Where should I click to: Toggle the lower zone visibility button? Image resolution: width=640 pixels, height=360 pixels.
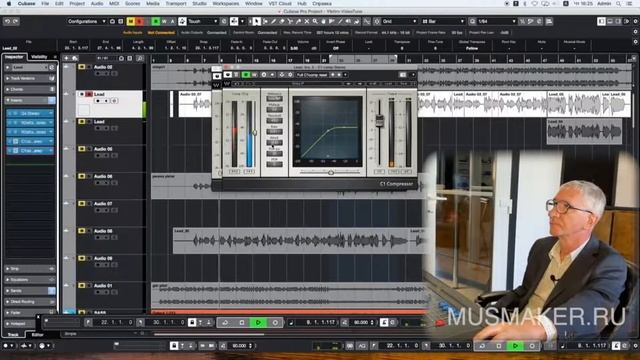610,21
